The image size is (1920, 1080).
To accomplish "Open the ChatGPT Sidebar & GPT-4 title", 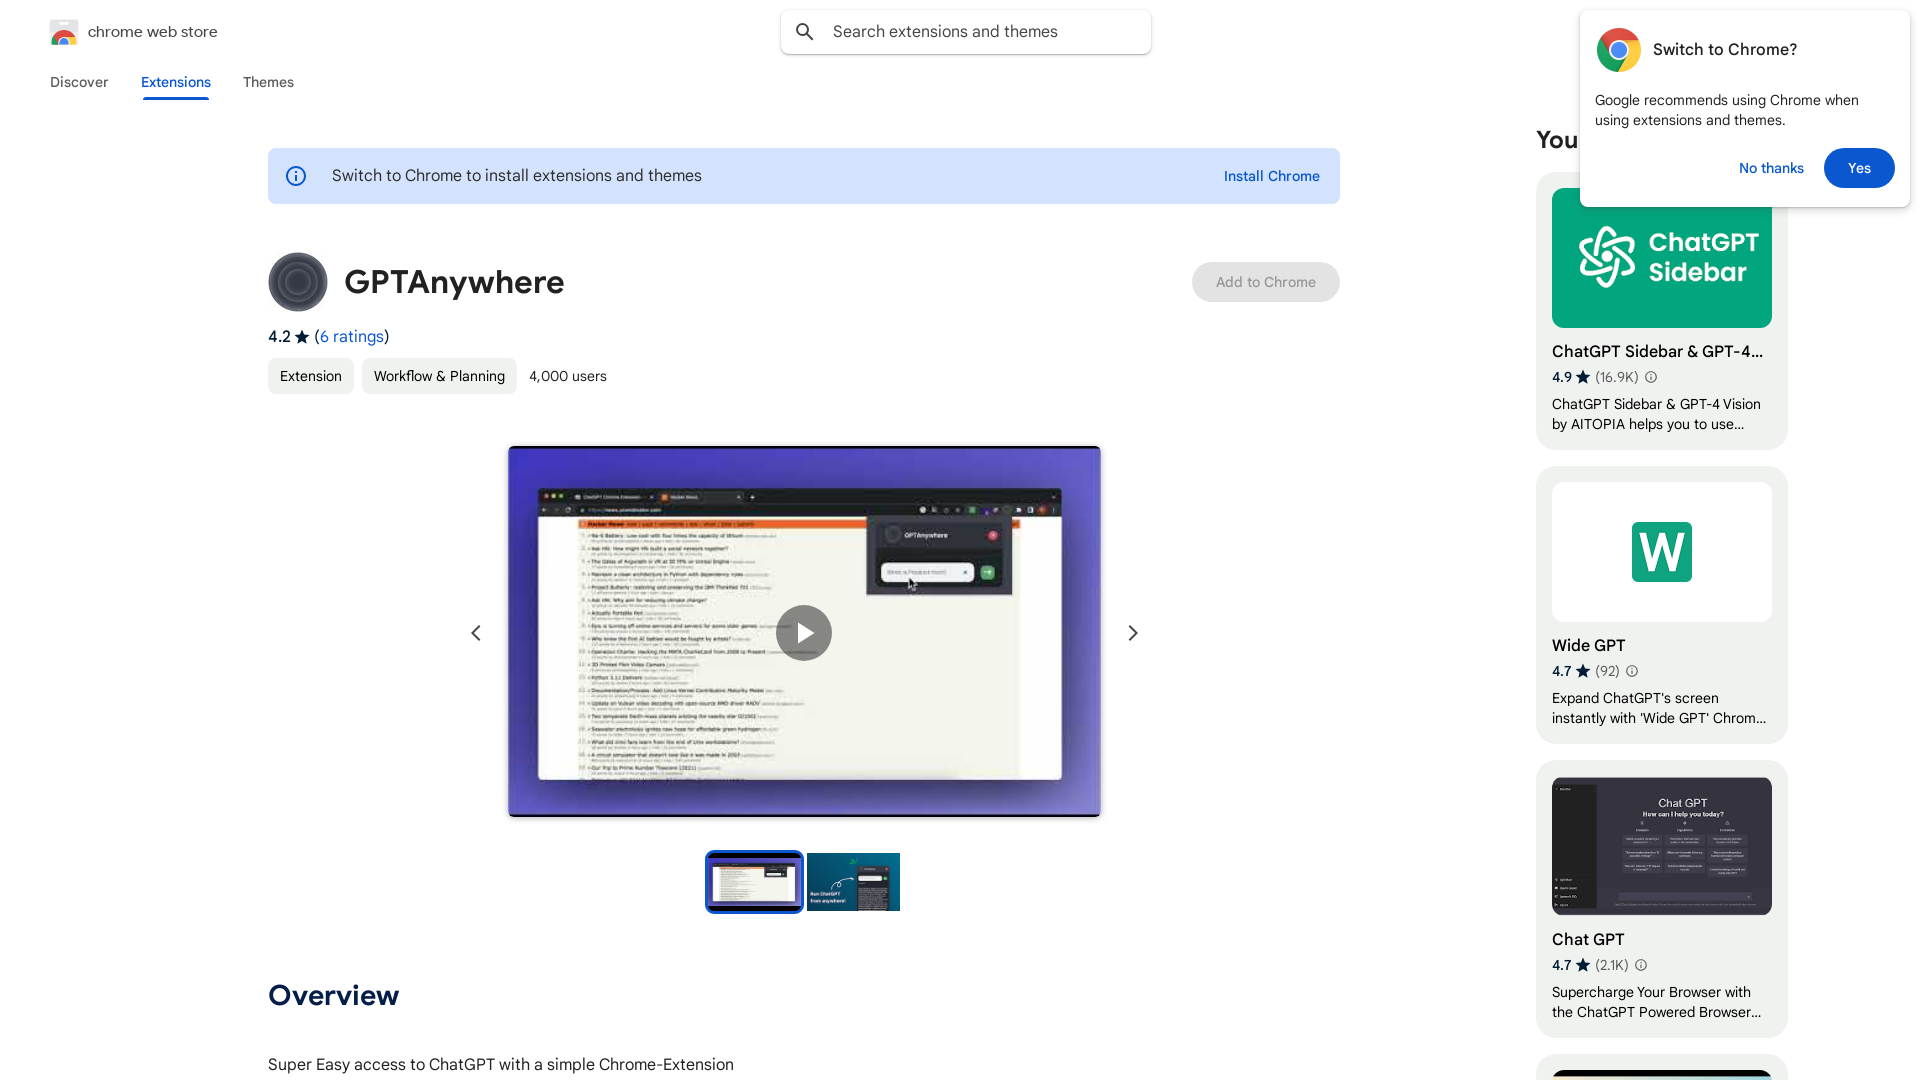I will point(1658,351).
